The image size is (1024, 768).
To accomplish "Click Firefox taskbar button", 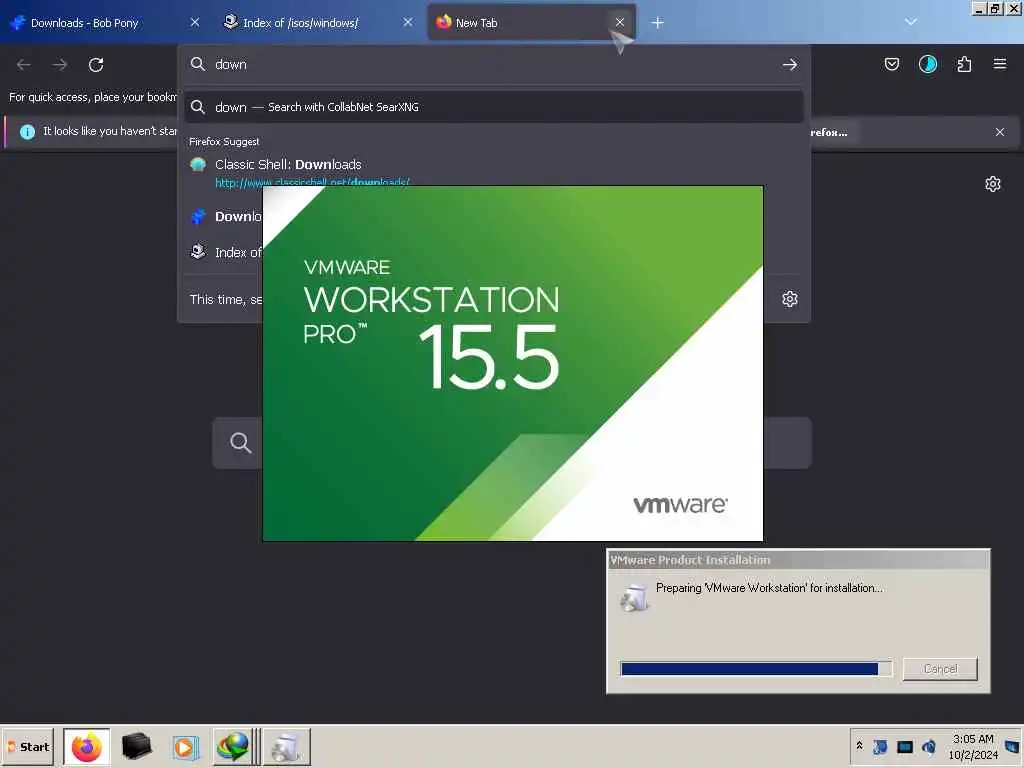I will pos(86,746).
